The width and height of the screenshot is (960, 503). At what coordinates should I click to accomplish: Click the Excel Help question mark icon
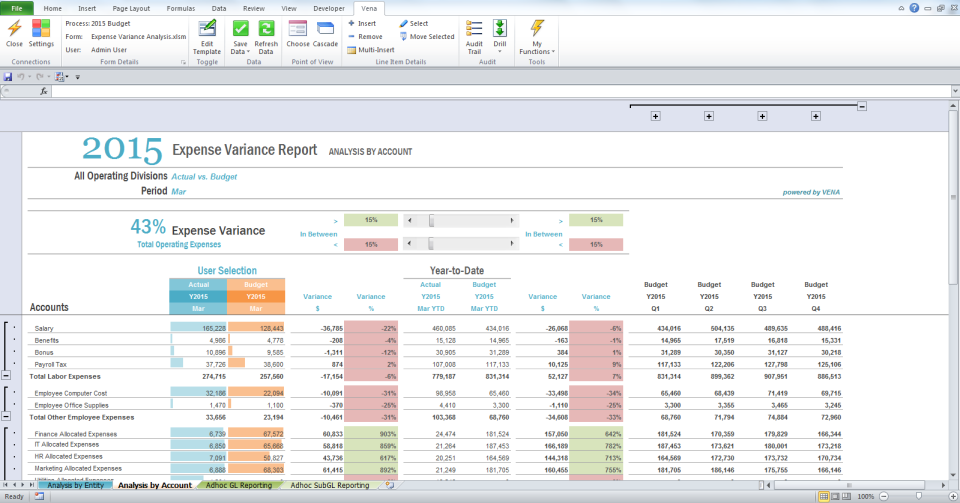[914, 8]
